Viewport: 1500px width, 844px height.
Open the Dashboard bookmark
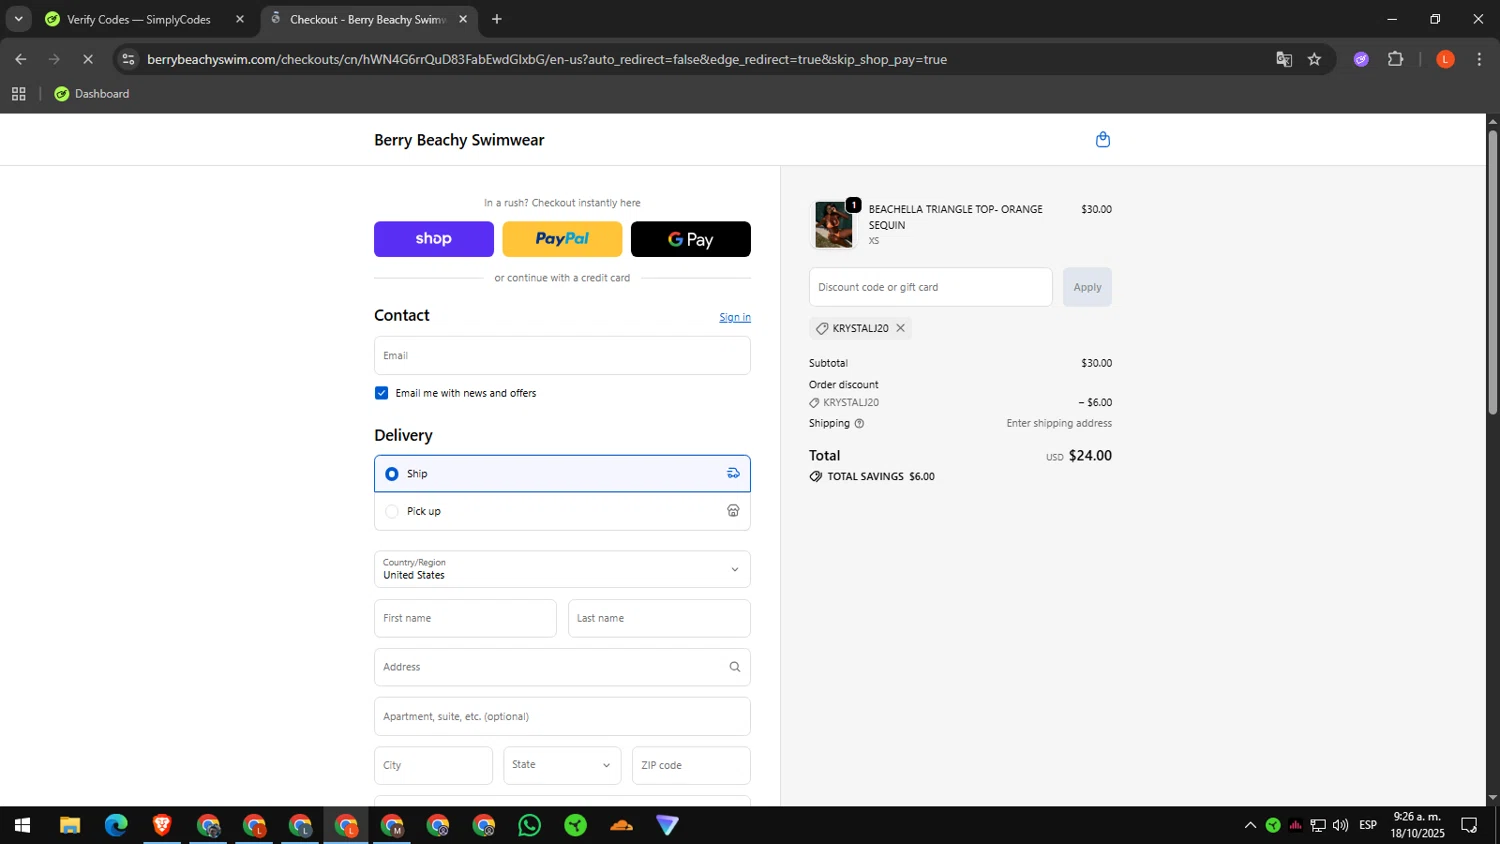coord(91,94)
